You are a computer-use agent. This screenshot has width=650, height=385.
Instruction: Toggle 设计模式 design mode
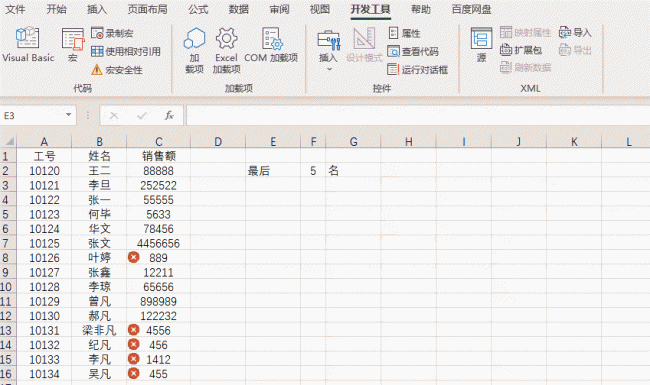click(364, 46)
